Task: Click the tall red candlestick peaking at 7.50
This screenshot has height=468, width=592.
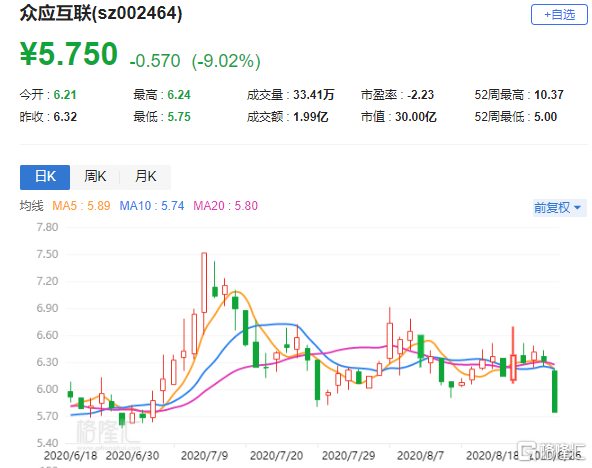Action: point(204,283)
